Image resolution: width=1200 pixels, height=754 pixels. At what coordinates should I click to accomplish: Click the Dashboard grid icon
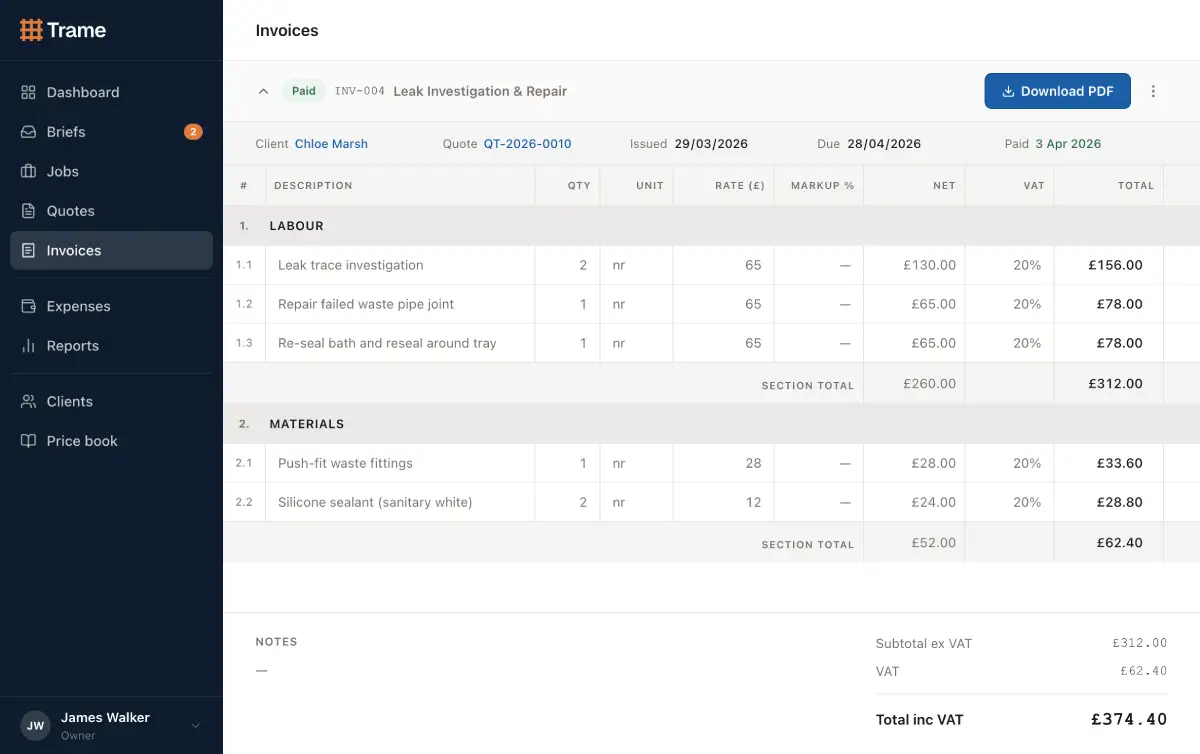pos(28,92)
